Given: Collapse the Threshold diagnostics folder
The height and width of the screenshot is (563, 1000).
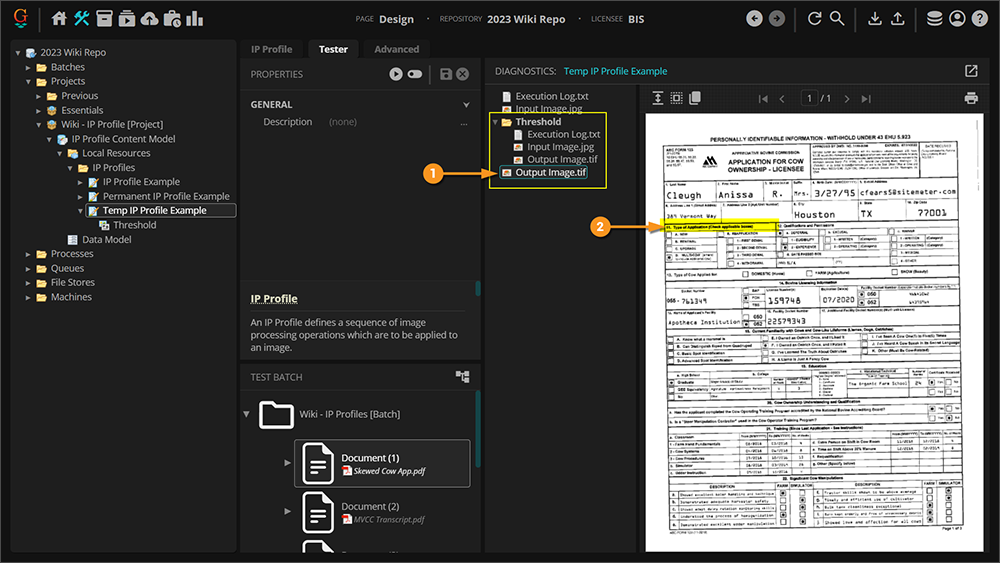Looking at the screenshot, I should [494, 122].
